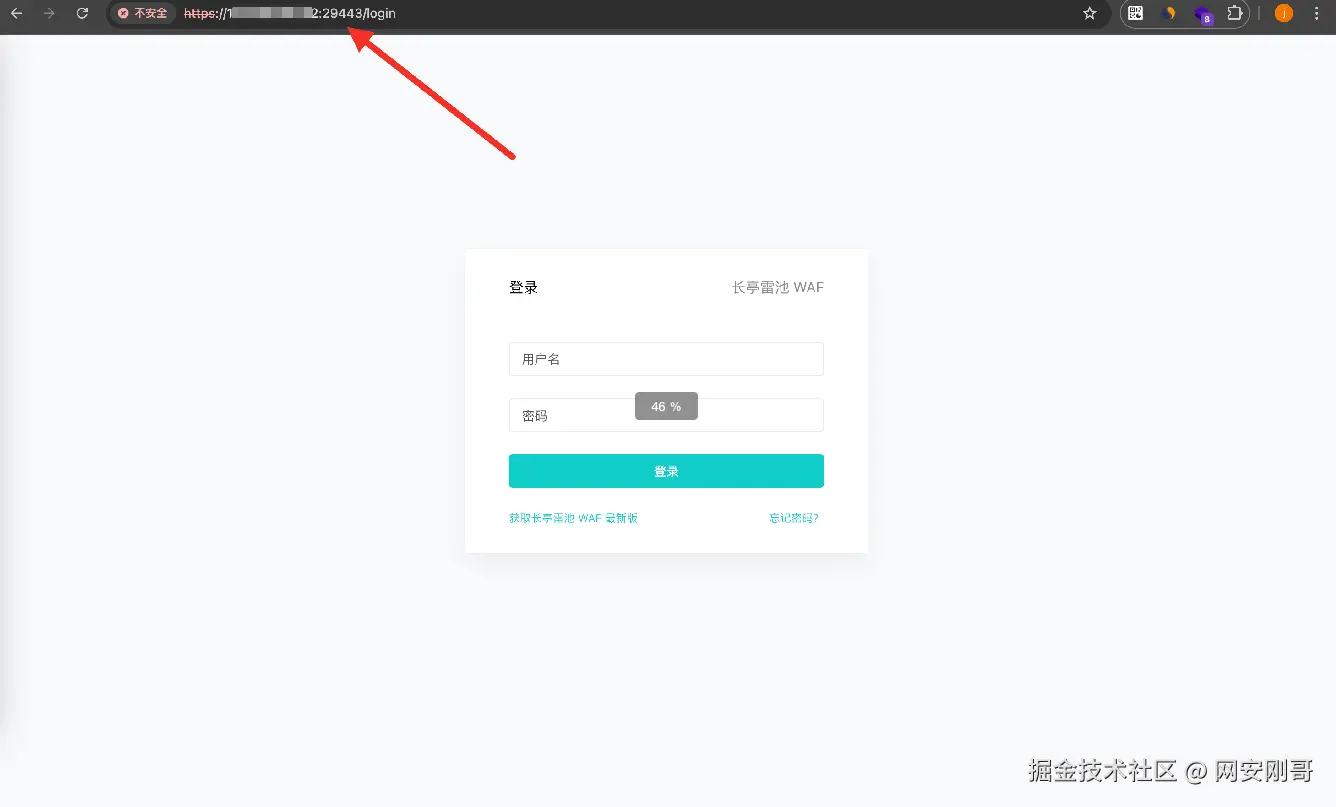Open the three-dot Chrome menu
Screen dimensions: 1336x807
pyautogui.click(x=1316, y=14)
